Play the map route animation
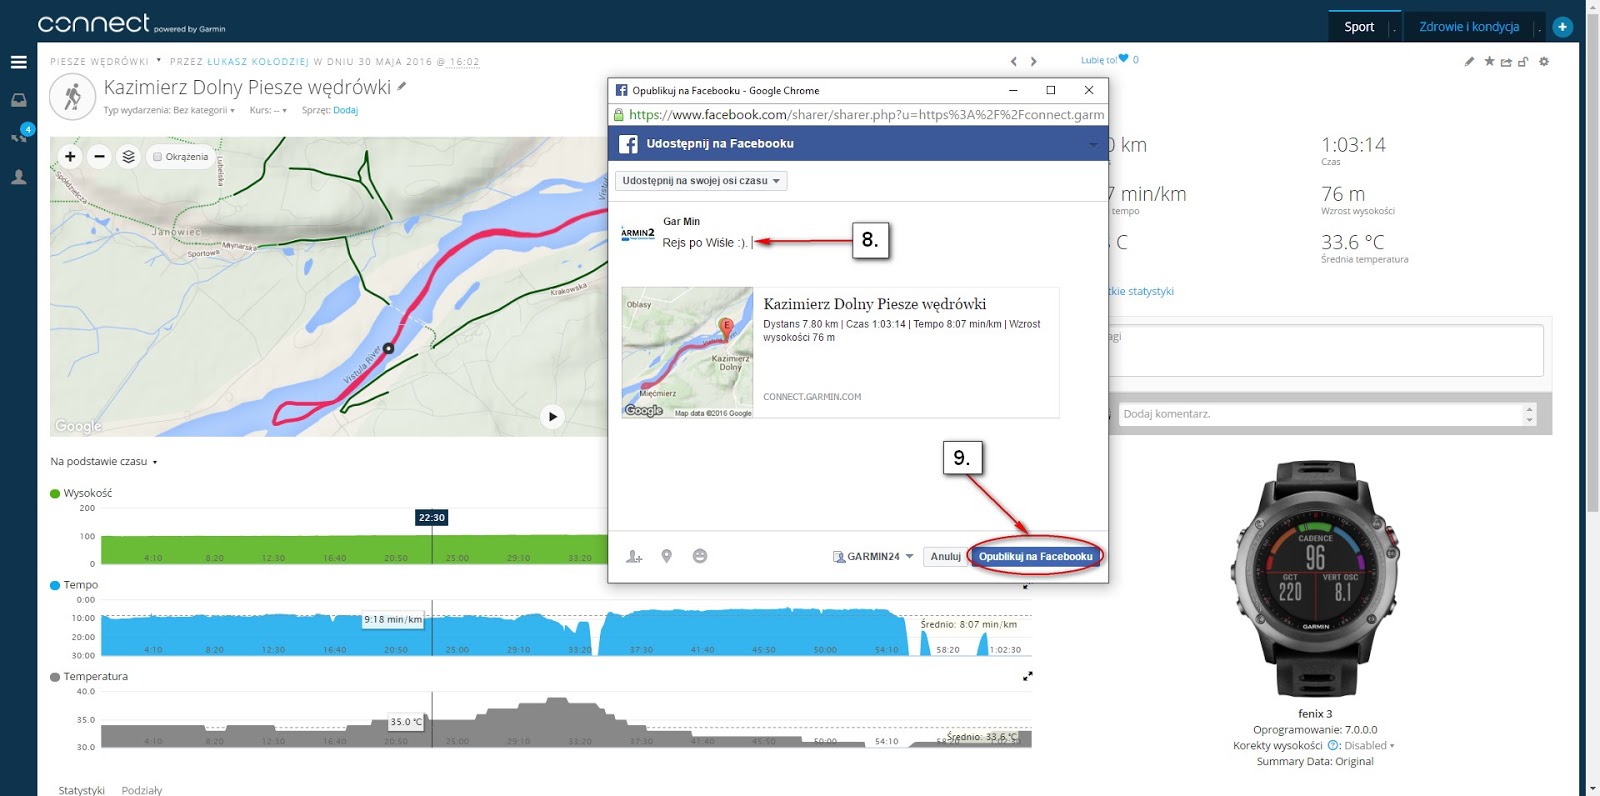Screen dimensions: 1600x796 [552, 416]
